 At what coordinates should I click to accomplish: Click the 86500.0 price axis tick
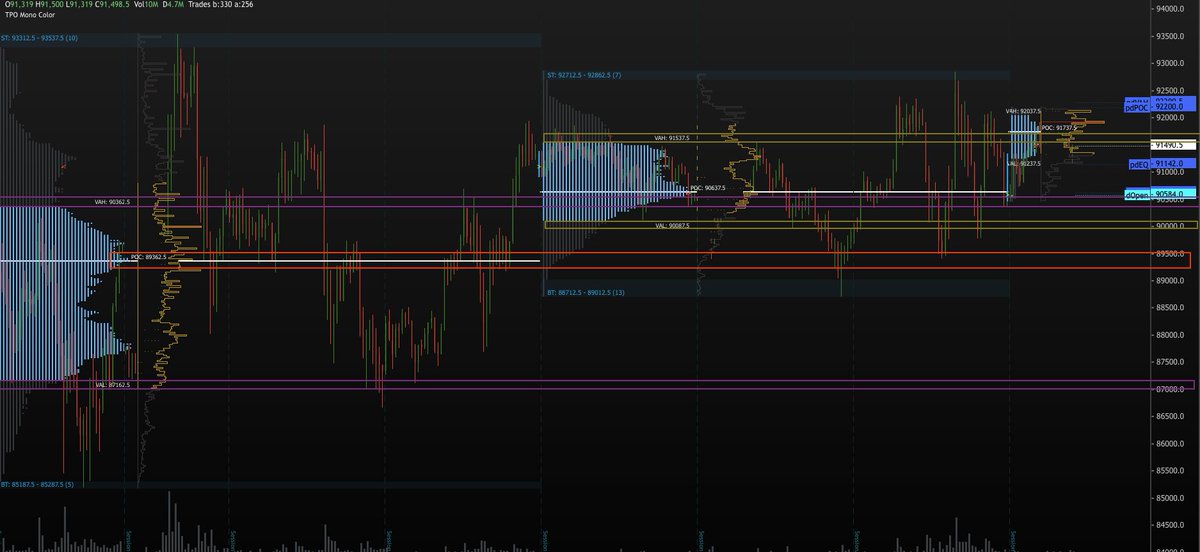(x=1170, y=416)
